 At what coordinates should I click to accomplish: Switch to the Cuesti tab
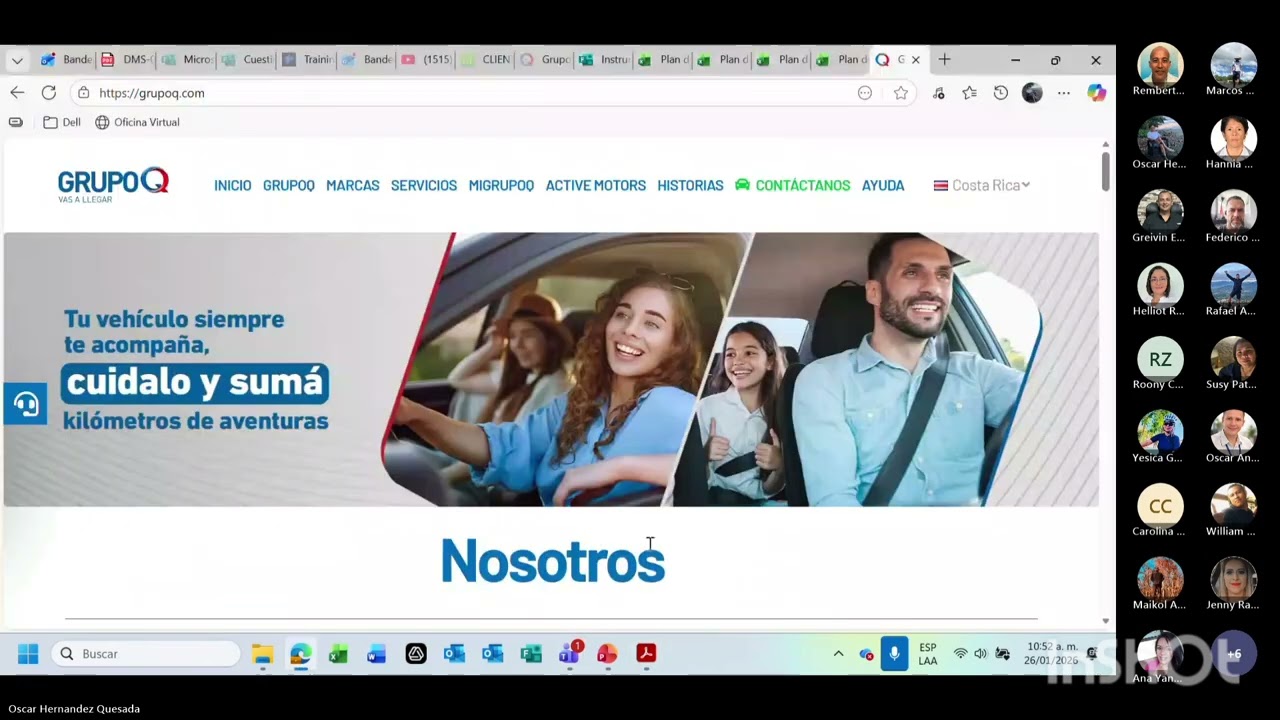pyautogui.click(x=246, y=60)
